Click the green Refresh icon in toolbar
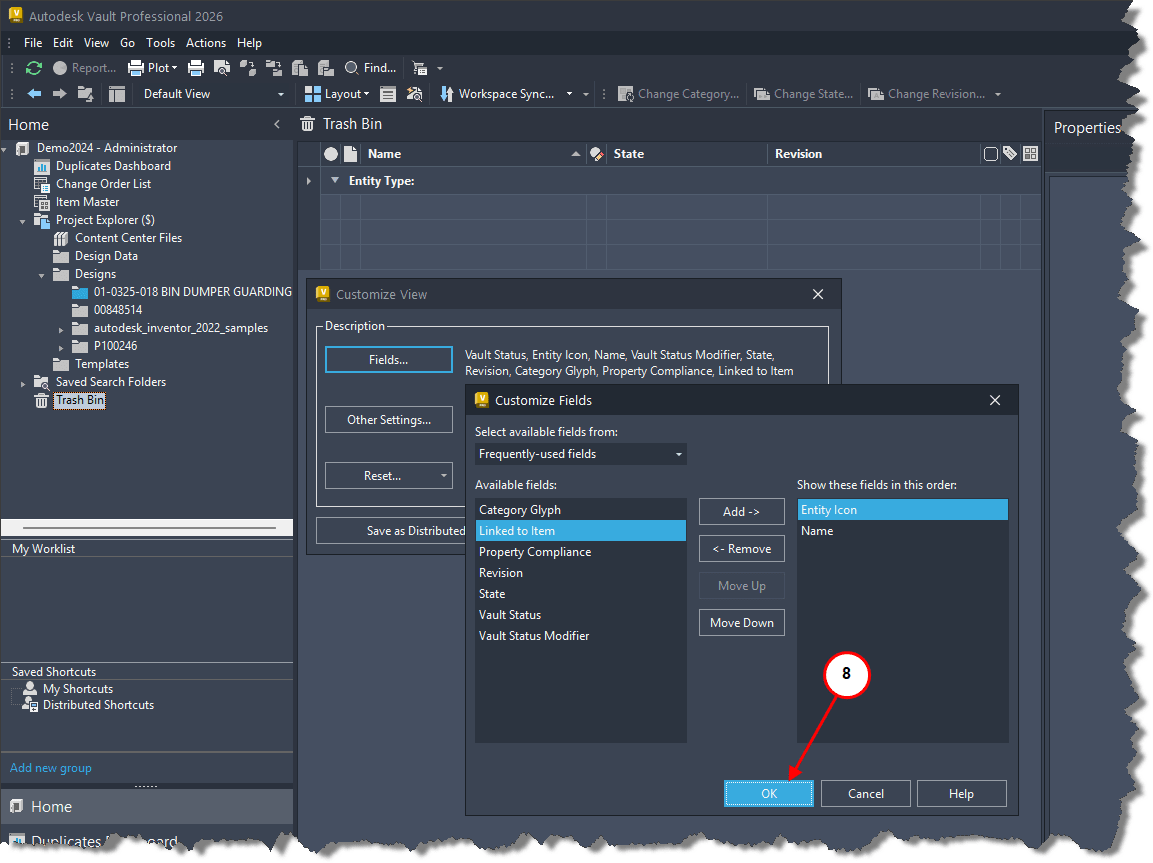This screenshot has width=1153, height=863. (x=34, y=68)
